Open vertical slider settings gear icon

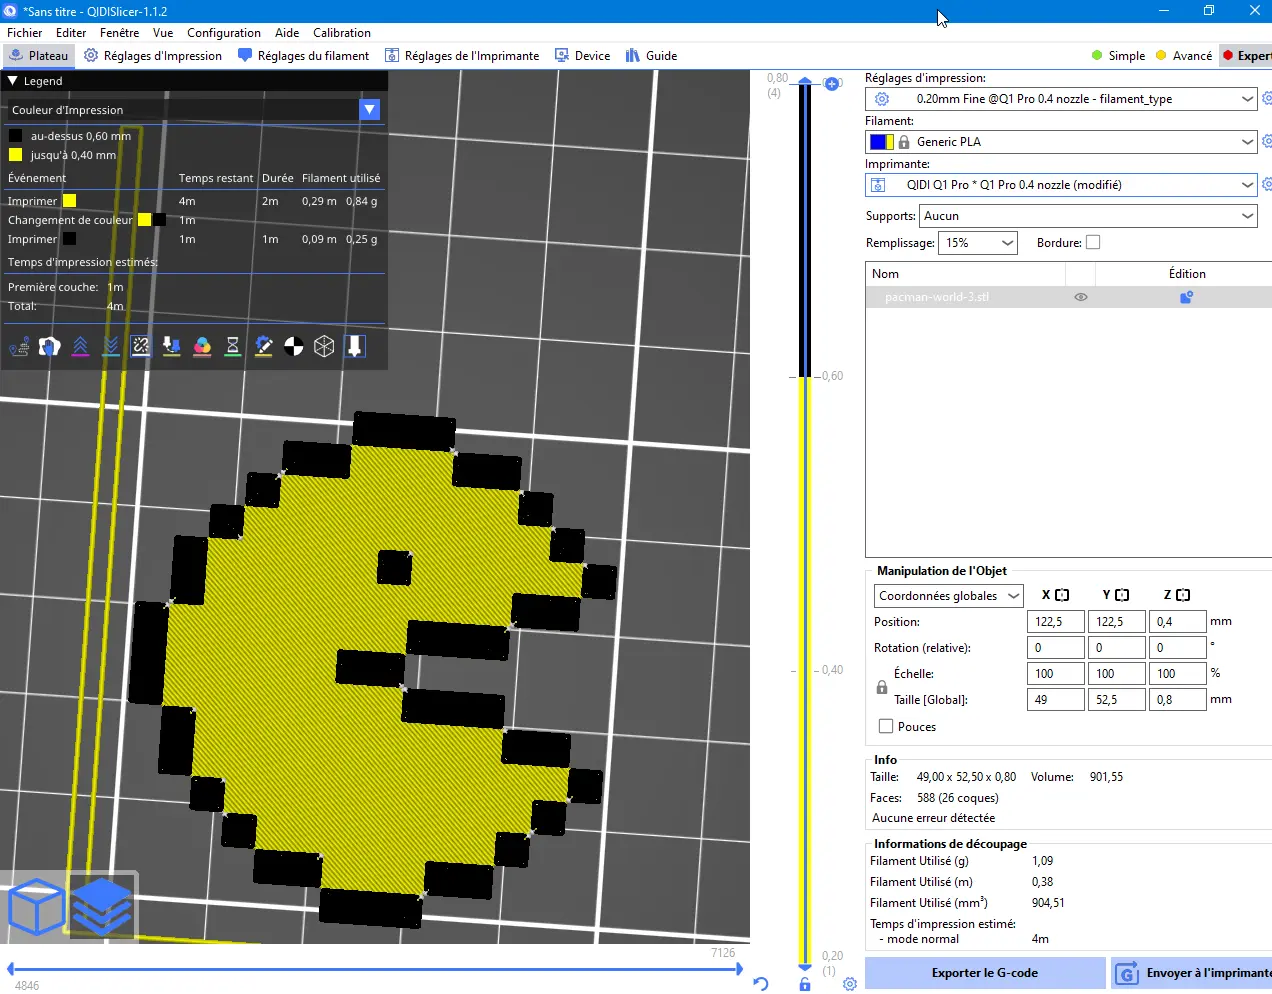[x=850, y=984]
